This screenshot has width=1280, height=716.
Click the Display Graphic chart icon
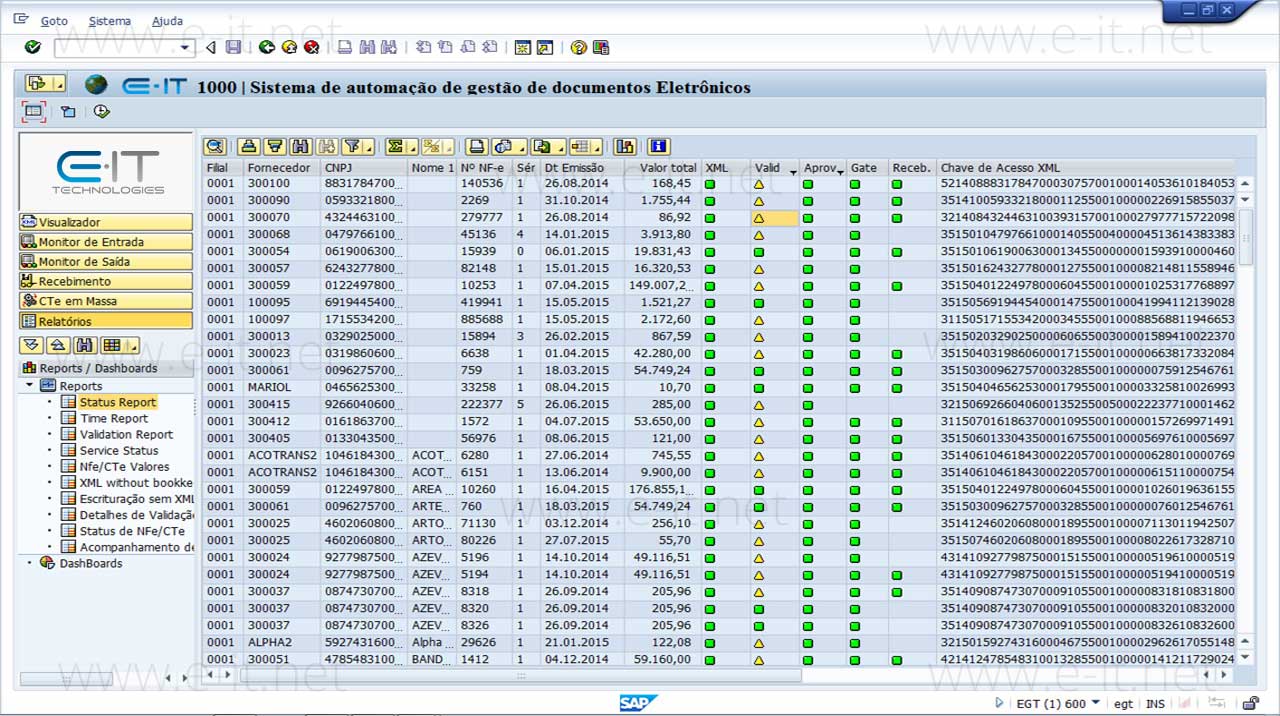pyautogui.click(x=625, y=146)
